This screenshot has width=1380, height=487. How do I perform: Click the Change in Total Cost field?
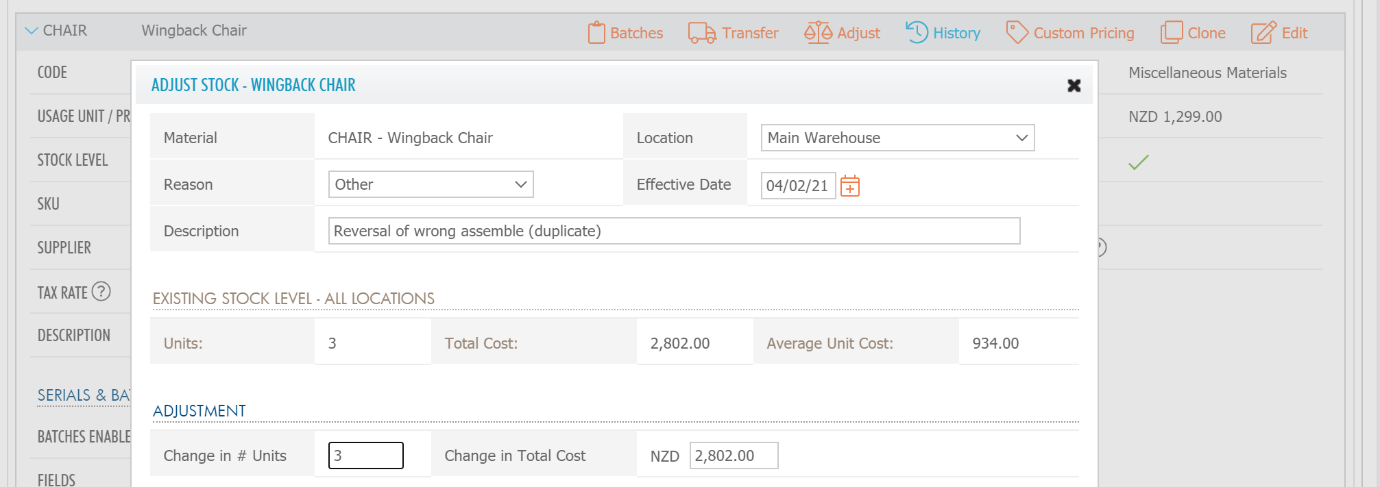click(x=733, y=456)
